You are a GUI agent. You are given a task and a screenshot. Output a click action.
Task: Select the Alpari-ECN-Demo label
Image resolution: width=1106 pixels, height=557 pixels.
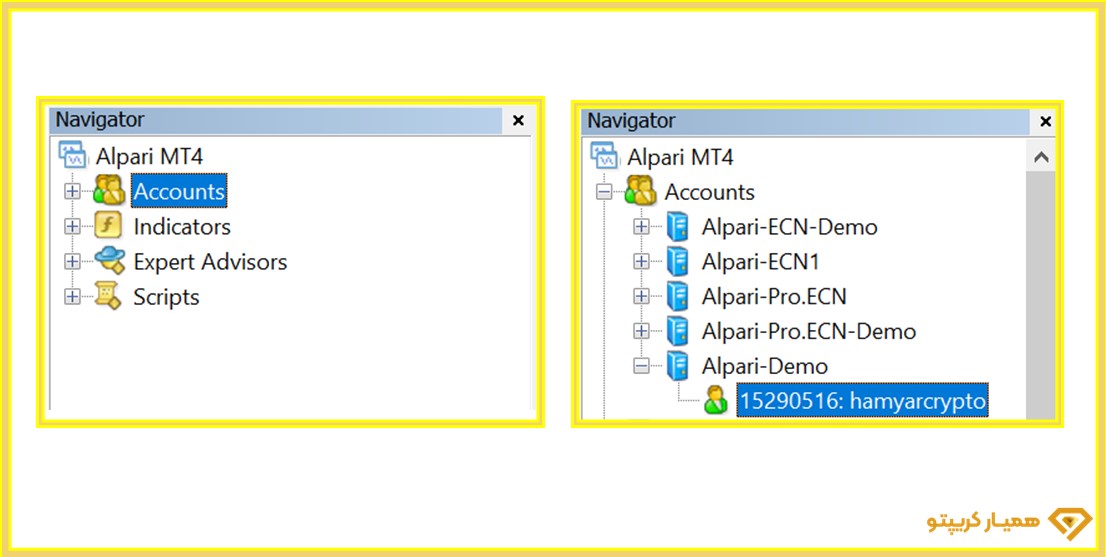point(790,227)
